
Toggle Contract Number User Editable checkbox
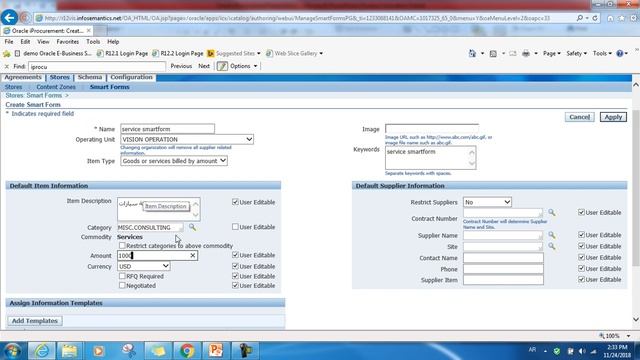pos(581,212)
